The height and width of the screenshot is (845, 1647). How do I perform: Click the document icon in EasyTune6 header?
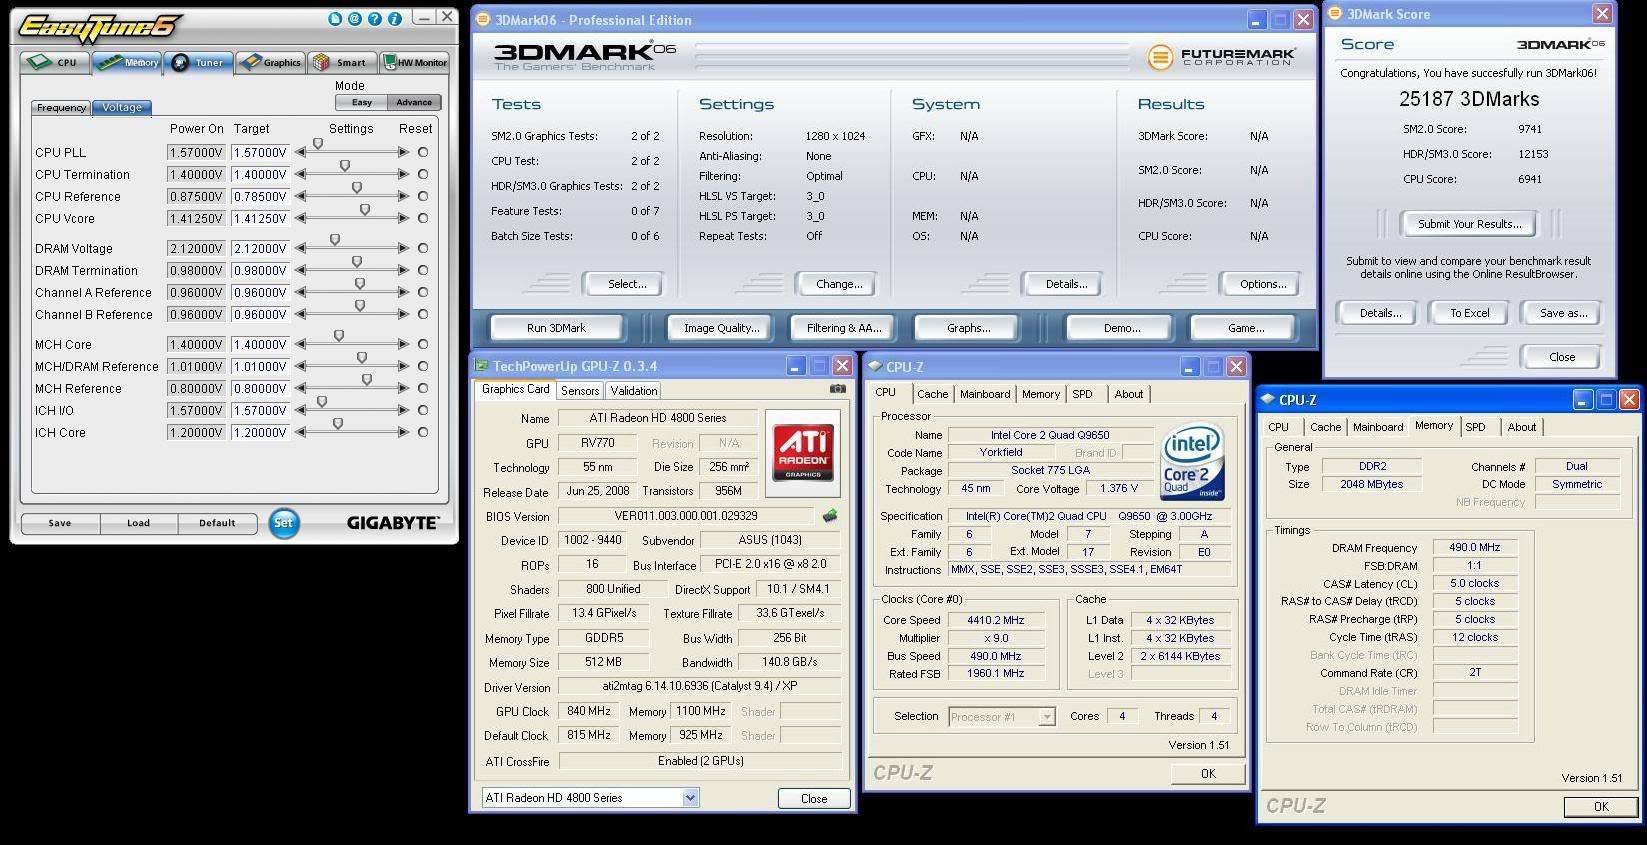click(335, 19)
